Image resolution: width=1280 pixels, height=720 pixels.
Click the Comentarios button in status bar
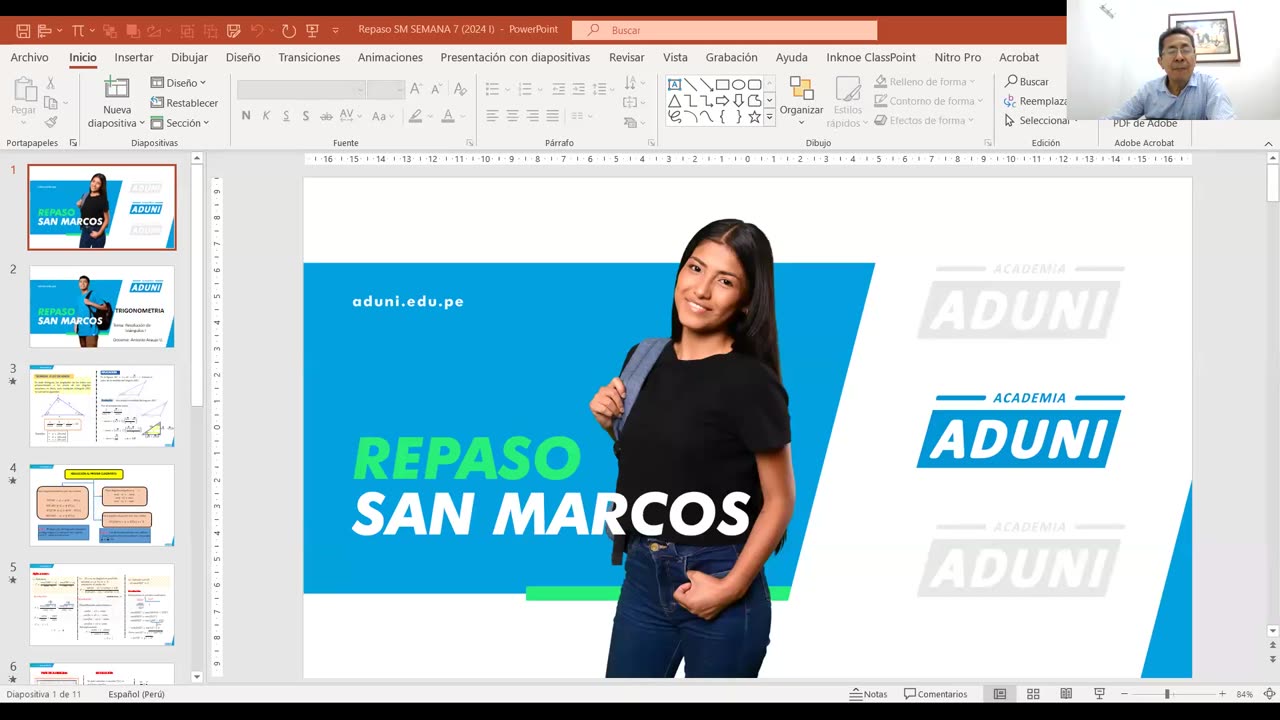pyautogui.click(x=935, y=694)
